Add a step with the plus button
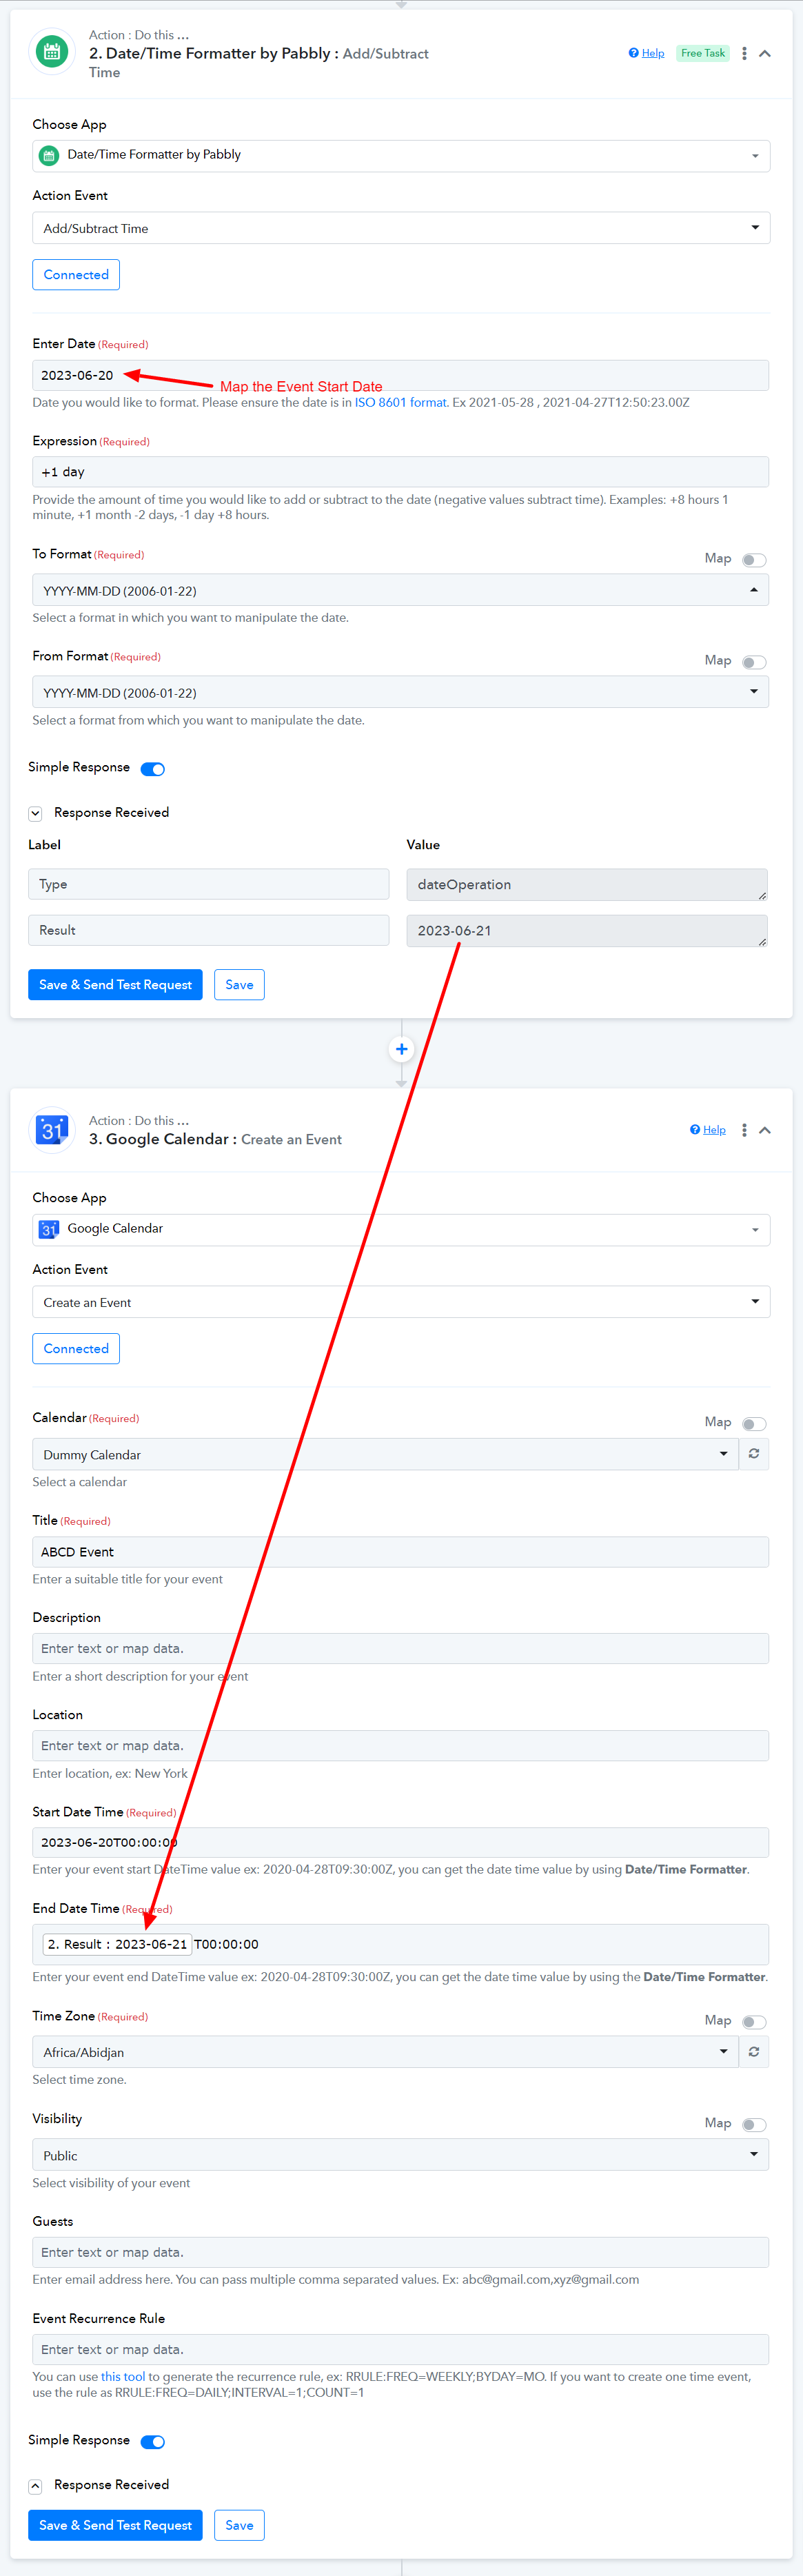Screen dimensions: 803x2576 click(401, 1049)
